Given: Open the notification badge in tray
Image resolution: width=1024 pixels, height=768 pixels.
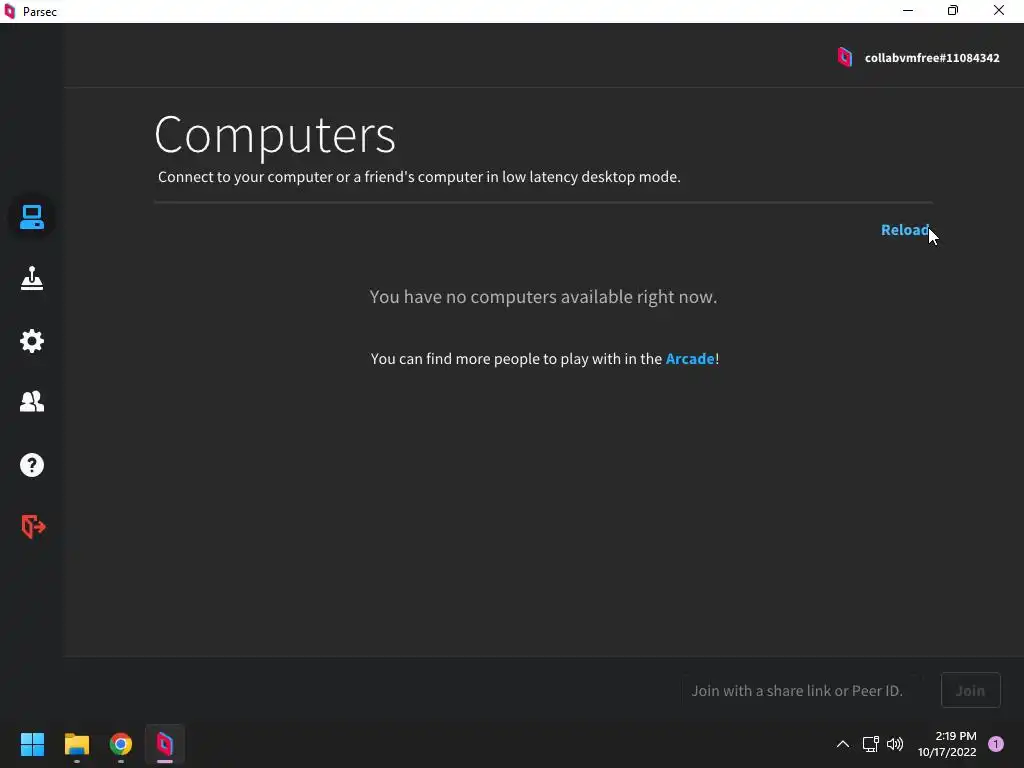Looking at the screenshot, I should [996, 744].
